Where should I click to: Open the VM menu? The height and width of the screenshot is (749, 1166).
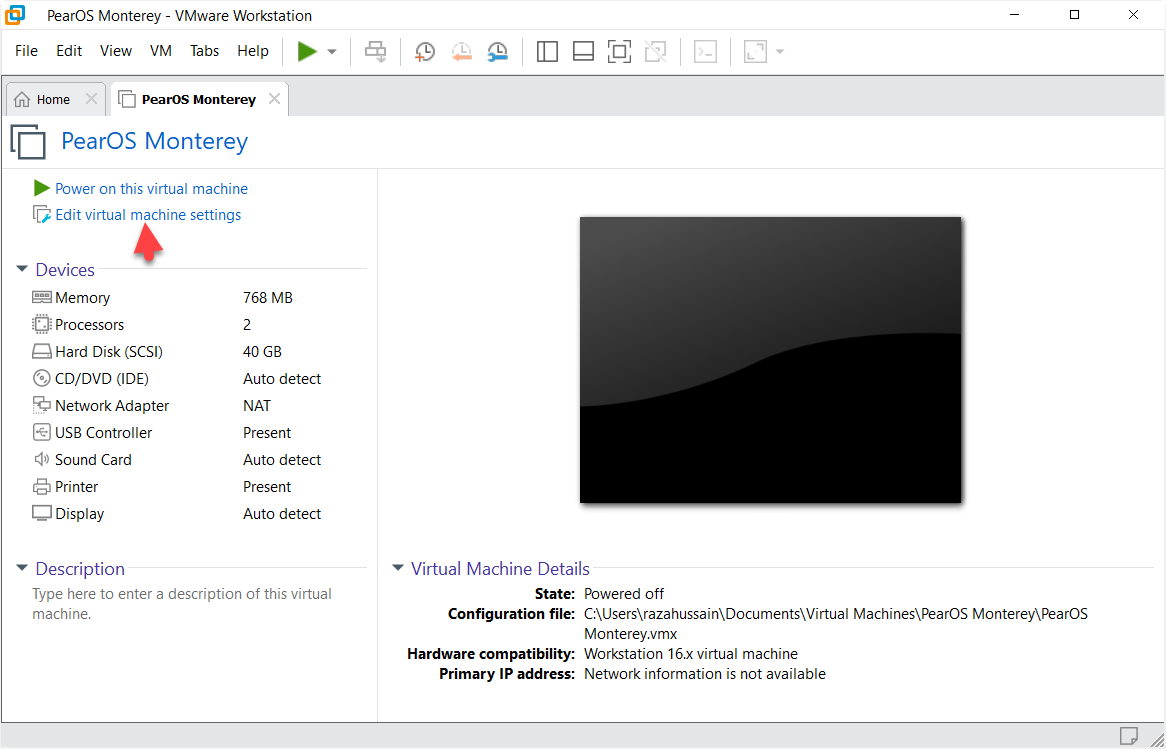point(160,51)
